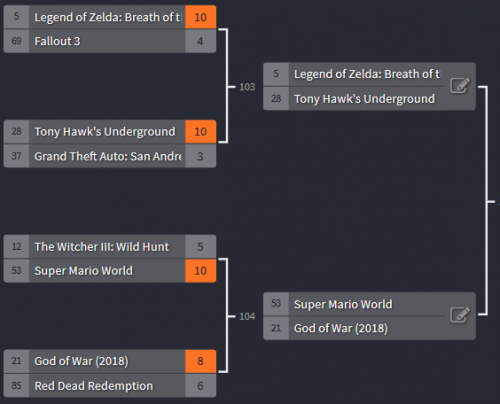Select The Witcher III: Wild Hunt entry

pos(110,247)
